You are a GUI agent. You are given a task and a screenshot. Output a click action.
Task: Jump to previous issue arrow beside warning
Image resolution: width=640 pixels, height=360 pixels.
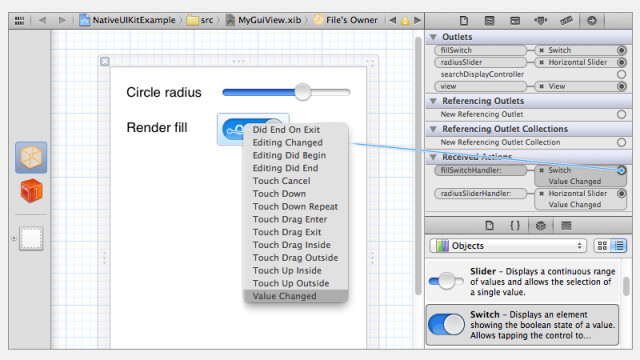click(392, 20)
